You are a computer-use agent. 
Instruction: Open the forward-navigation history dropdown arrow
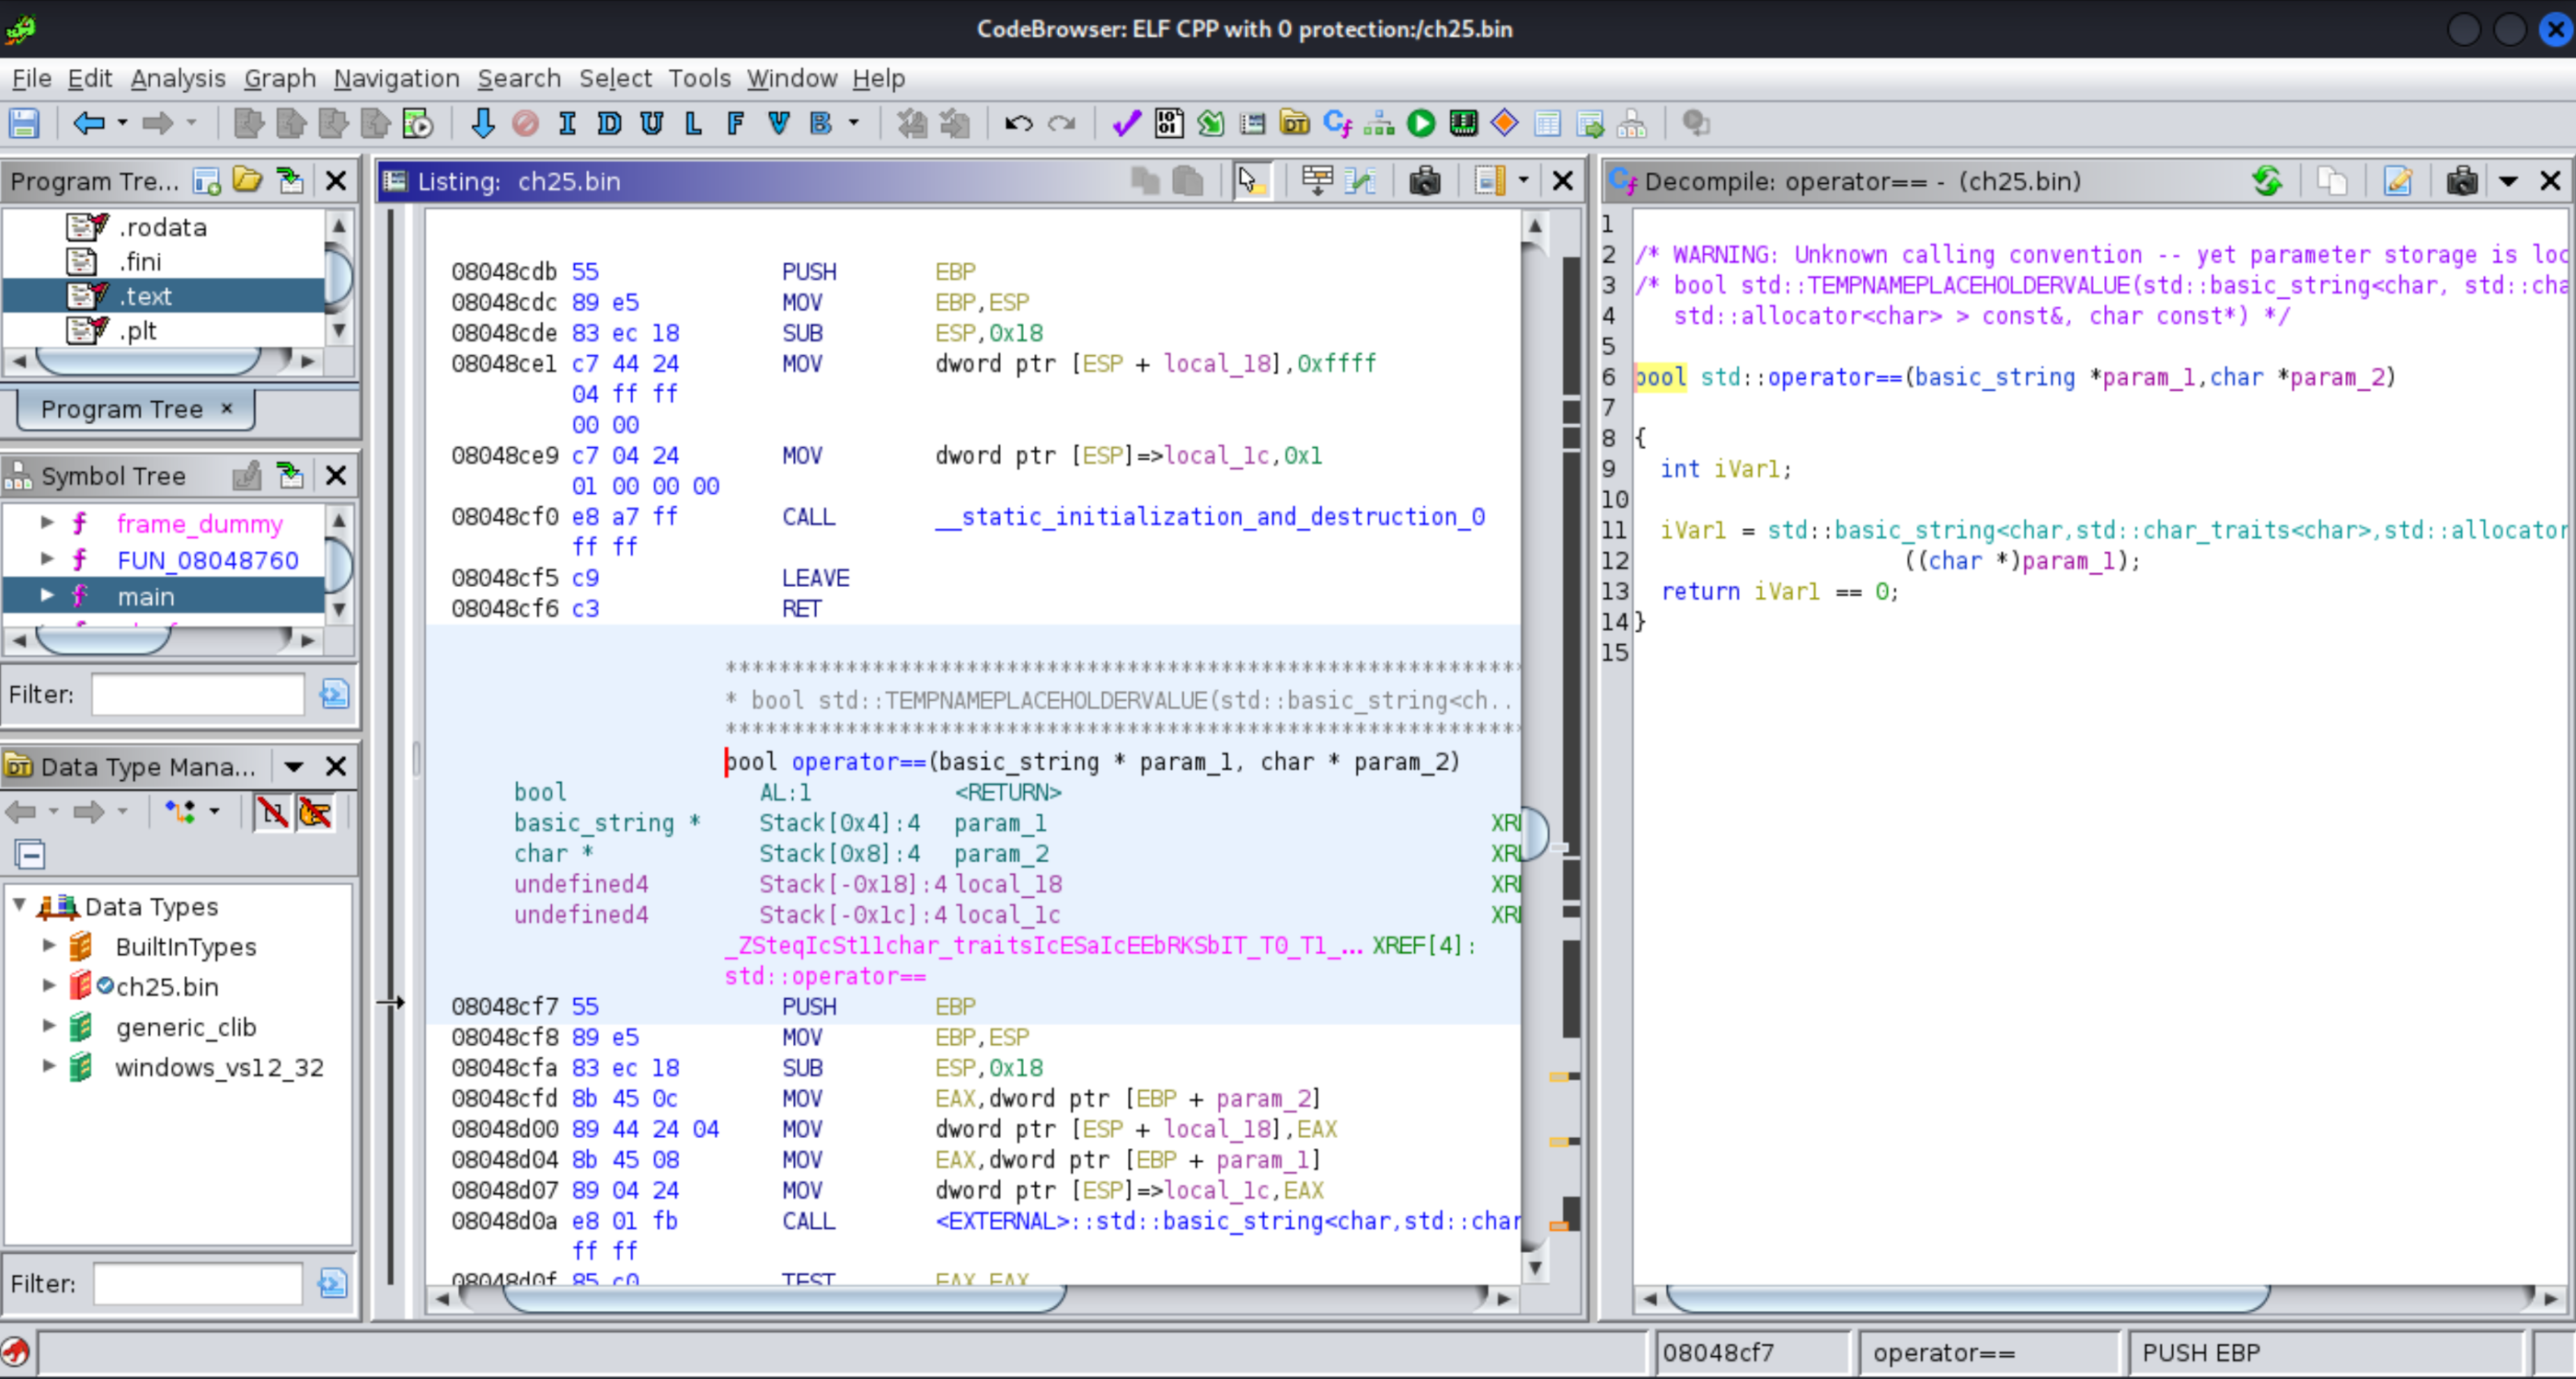[192, 124]
